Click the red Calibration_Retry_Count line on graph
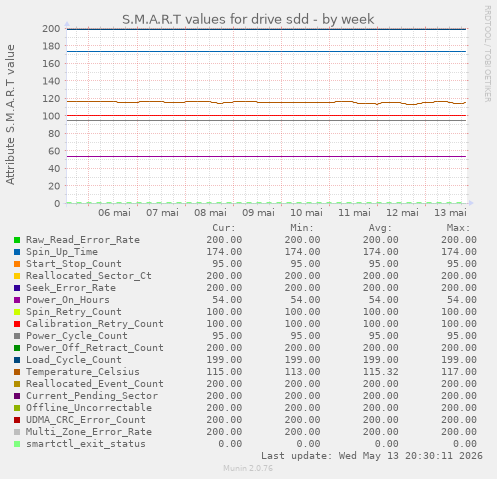Viewport: 497px width, 479px height. coord(267,116)
